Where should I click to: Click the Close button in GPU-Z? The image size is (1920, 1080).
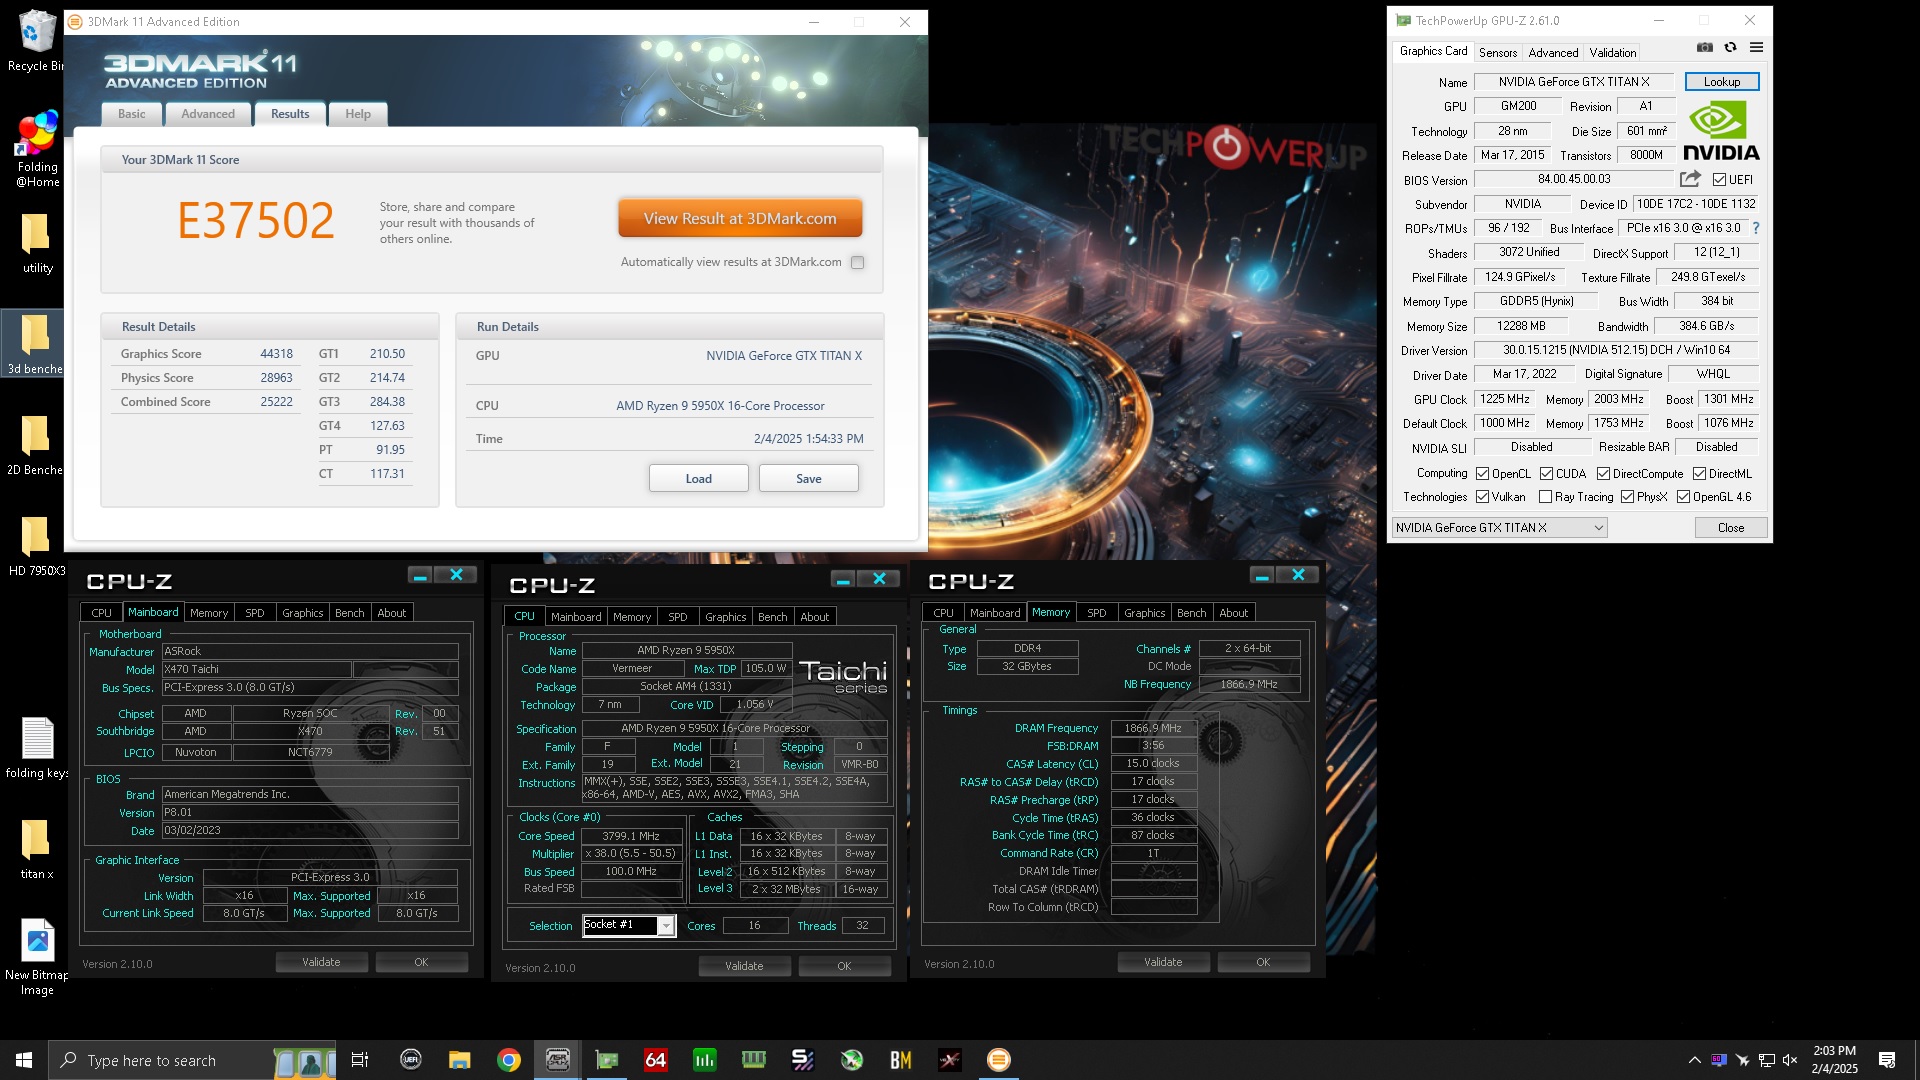pyautogui.click(x=1730, y=528)
